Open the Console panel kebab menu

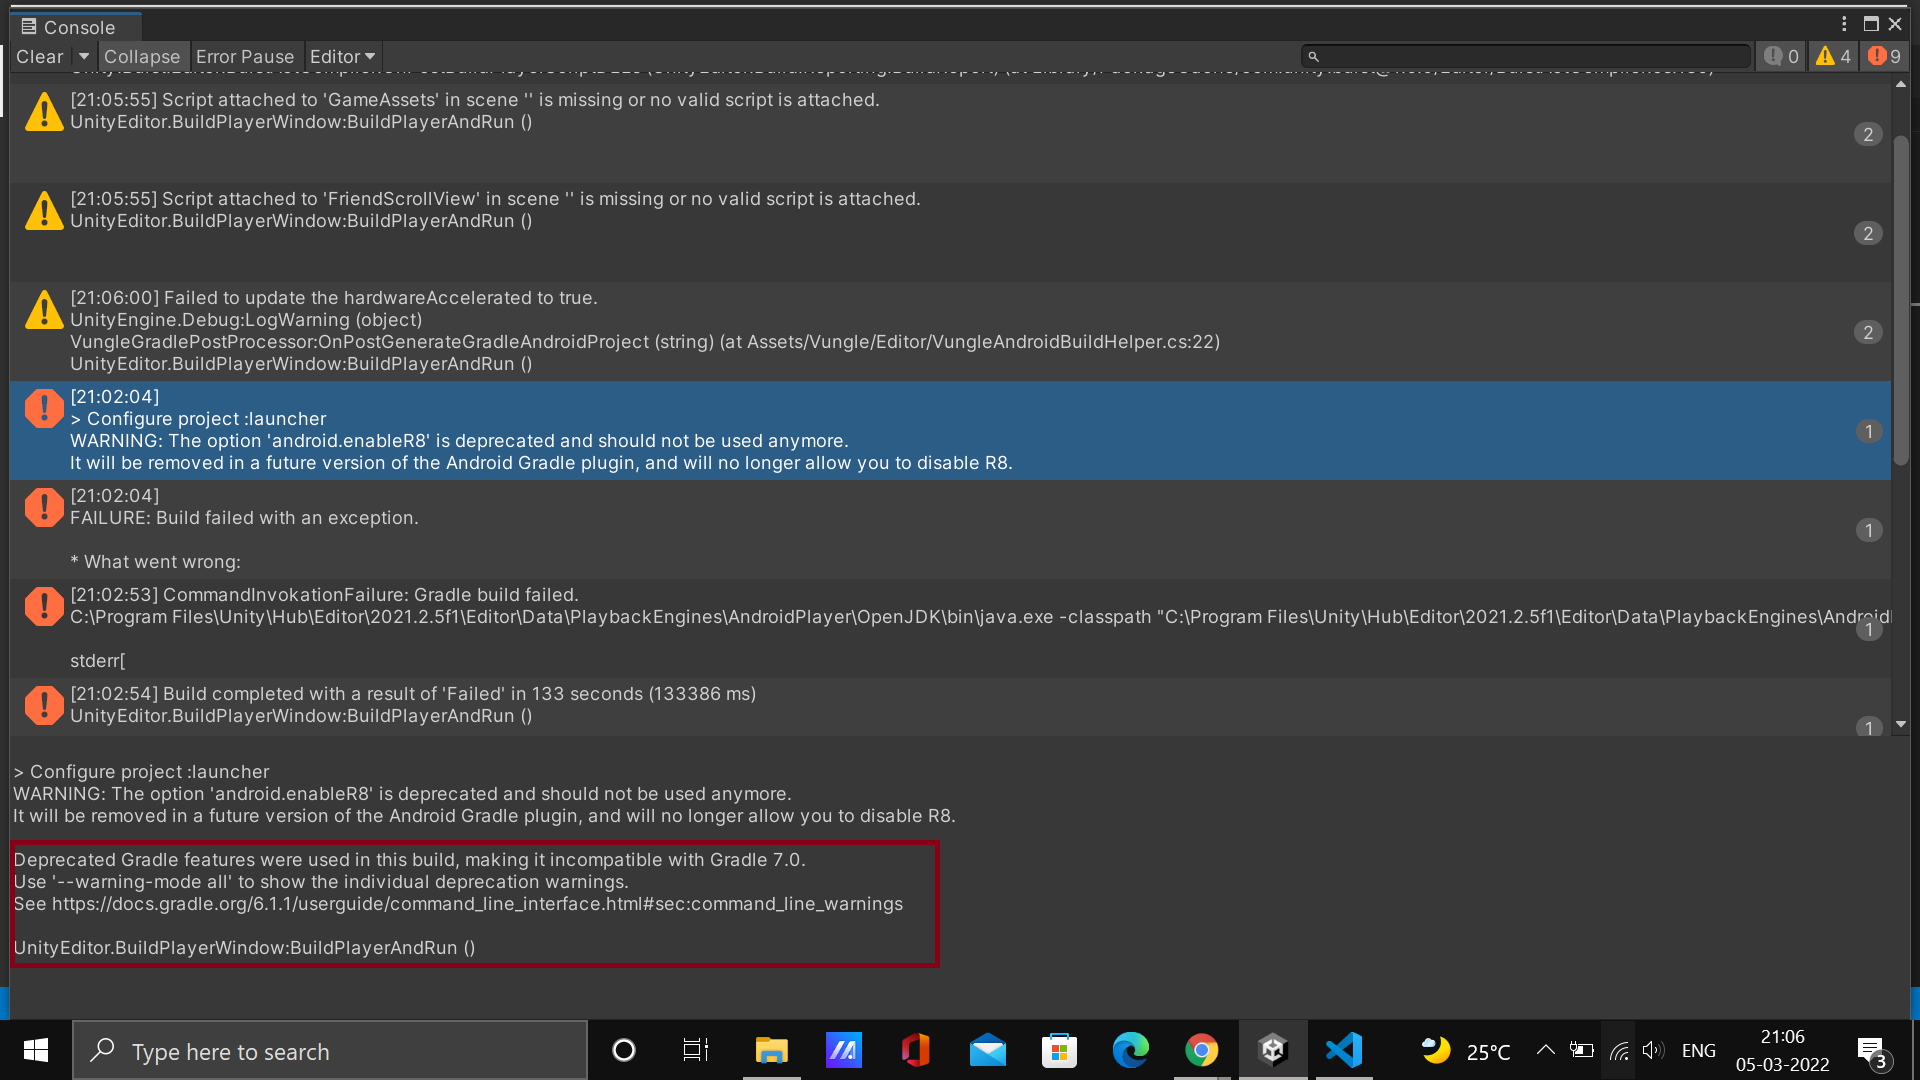(1845, 24)
